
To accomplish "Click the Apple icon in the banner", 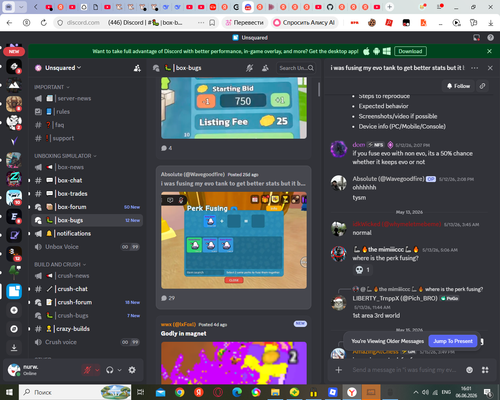I will (x=366, y=51).
